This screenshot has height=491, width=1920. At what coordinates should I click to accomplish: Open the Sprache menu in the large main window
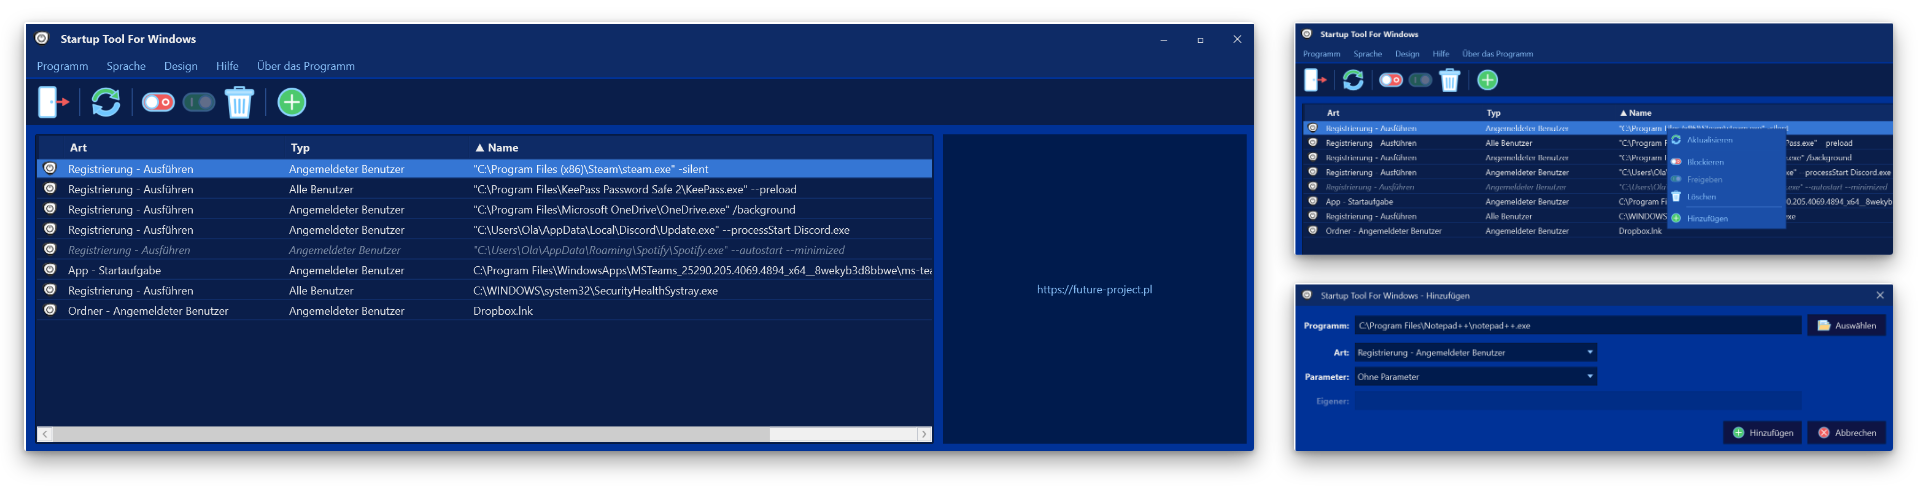click(x=126, y=66)
